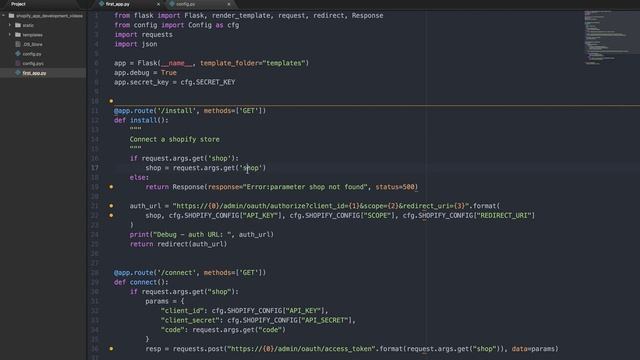Image resolution: width=640 pixels, height=360 pixels.
Task: Click 'json' in the import json line
Action: (x=149, y=44)
